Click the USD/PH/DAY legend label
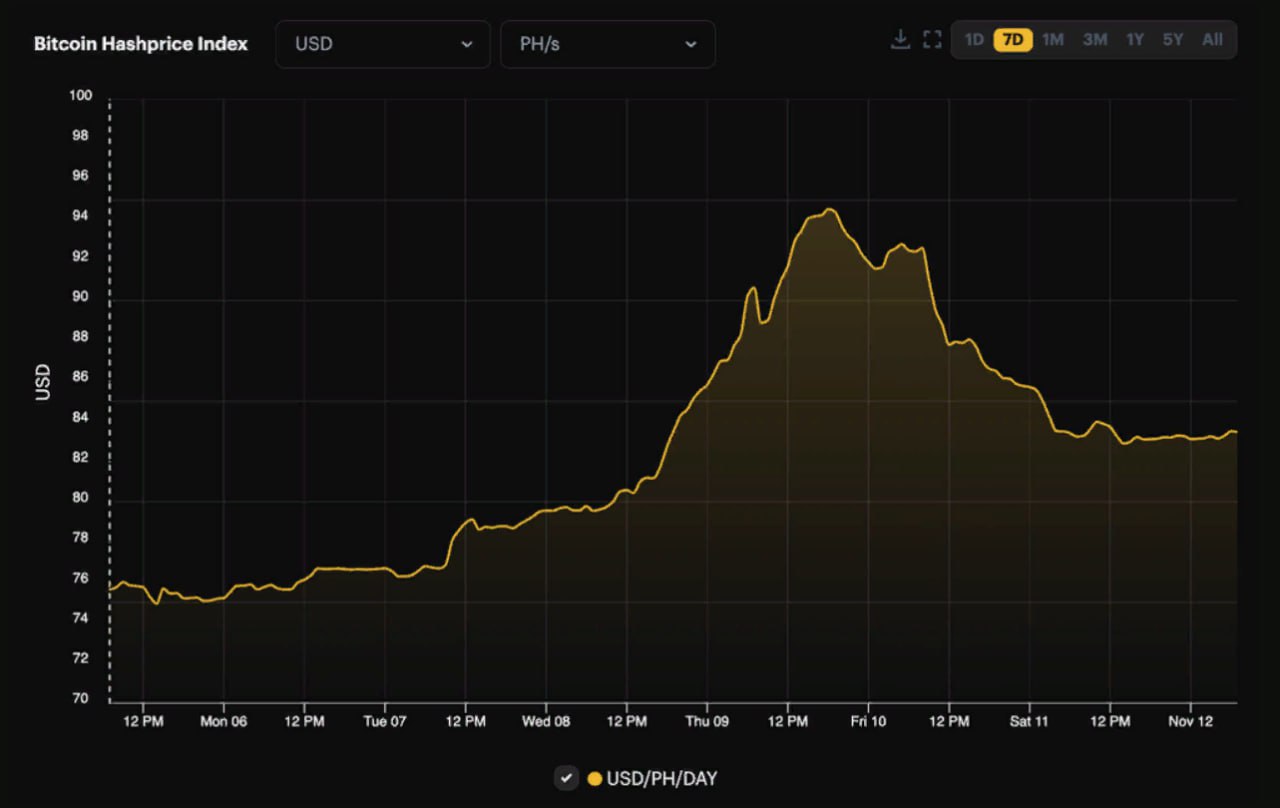The image size is (1280, 808). [662, 778]
